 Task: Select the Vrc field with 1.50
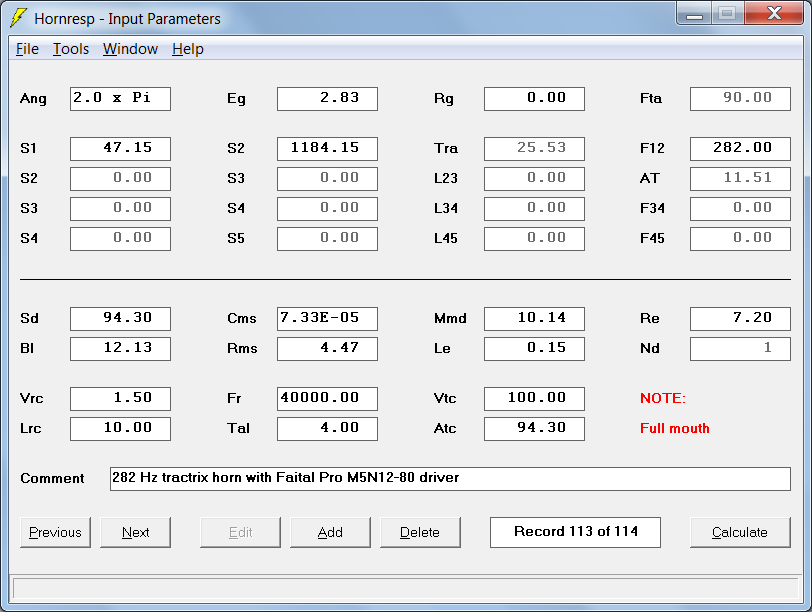120,399
